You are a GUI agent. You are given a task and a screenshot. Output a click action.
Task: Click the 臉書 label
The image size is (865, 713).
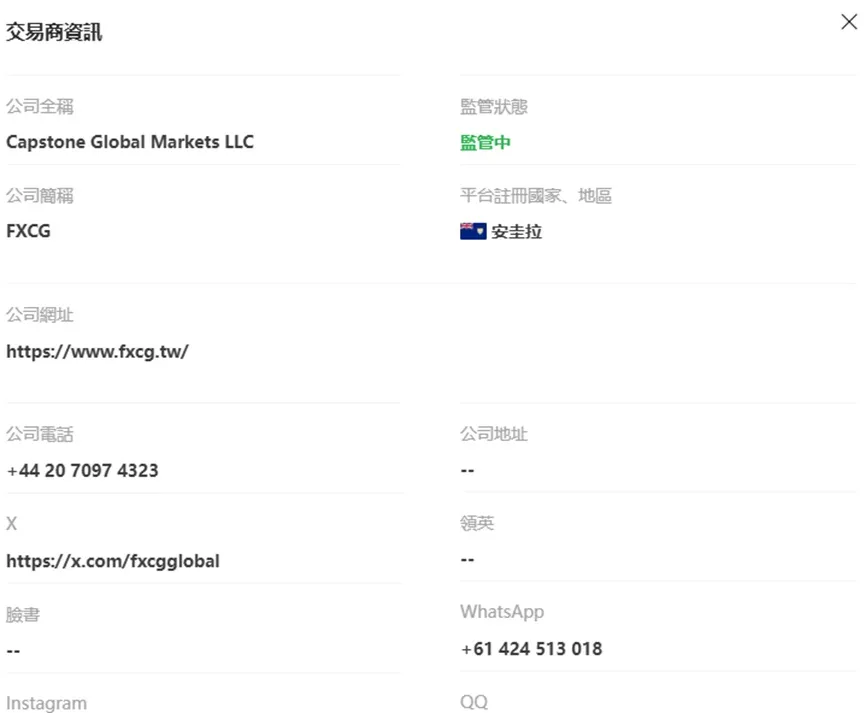coord(23,614)
